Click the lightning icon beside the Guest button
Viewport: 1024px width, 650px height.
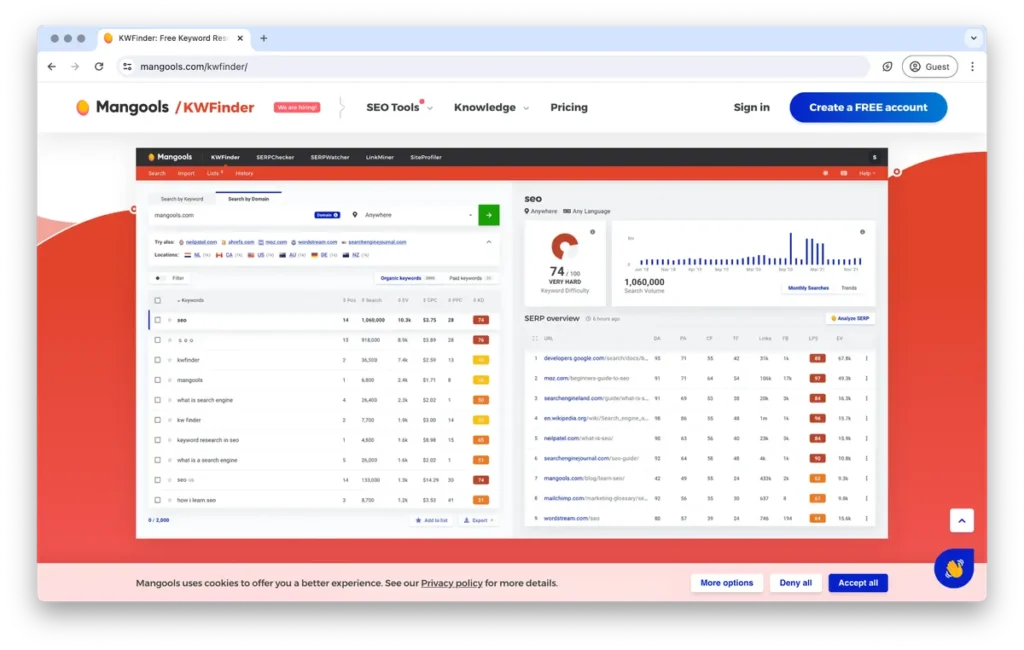tap(887, 67)
